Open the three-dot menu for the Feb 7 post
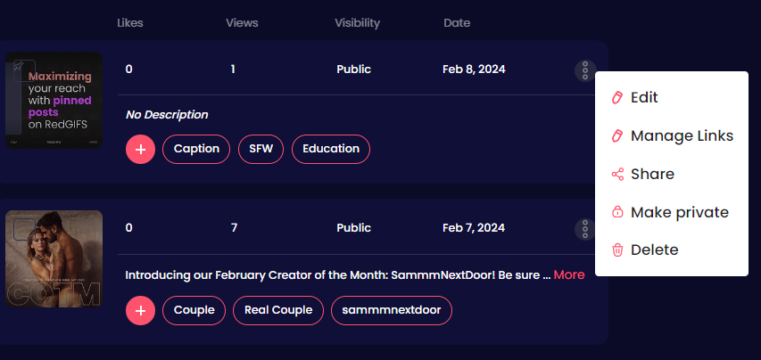 point(585,229)
